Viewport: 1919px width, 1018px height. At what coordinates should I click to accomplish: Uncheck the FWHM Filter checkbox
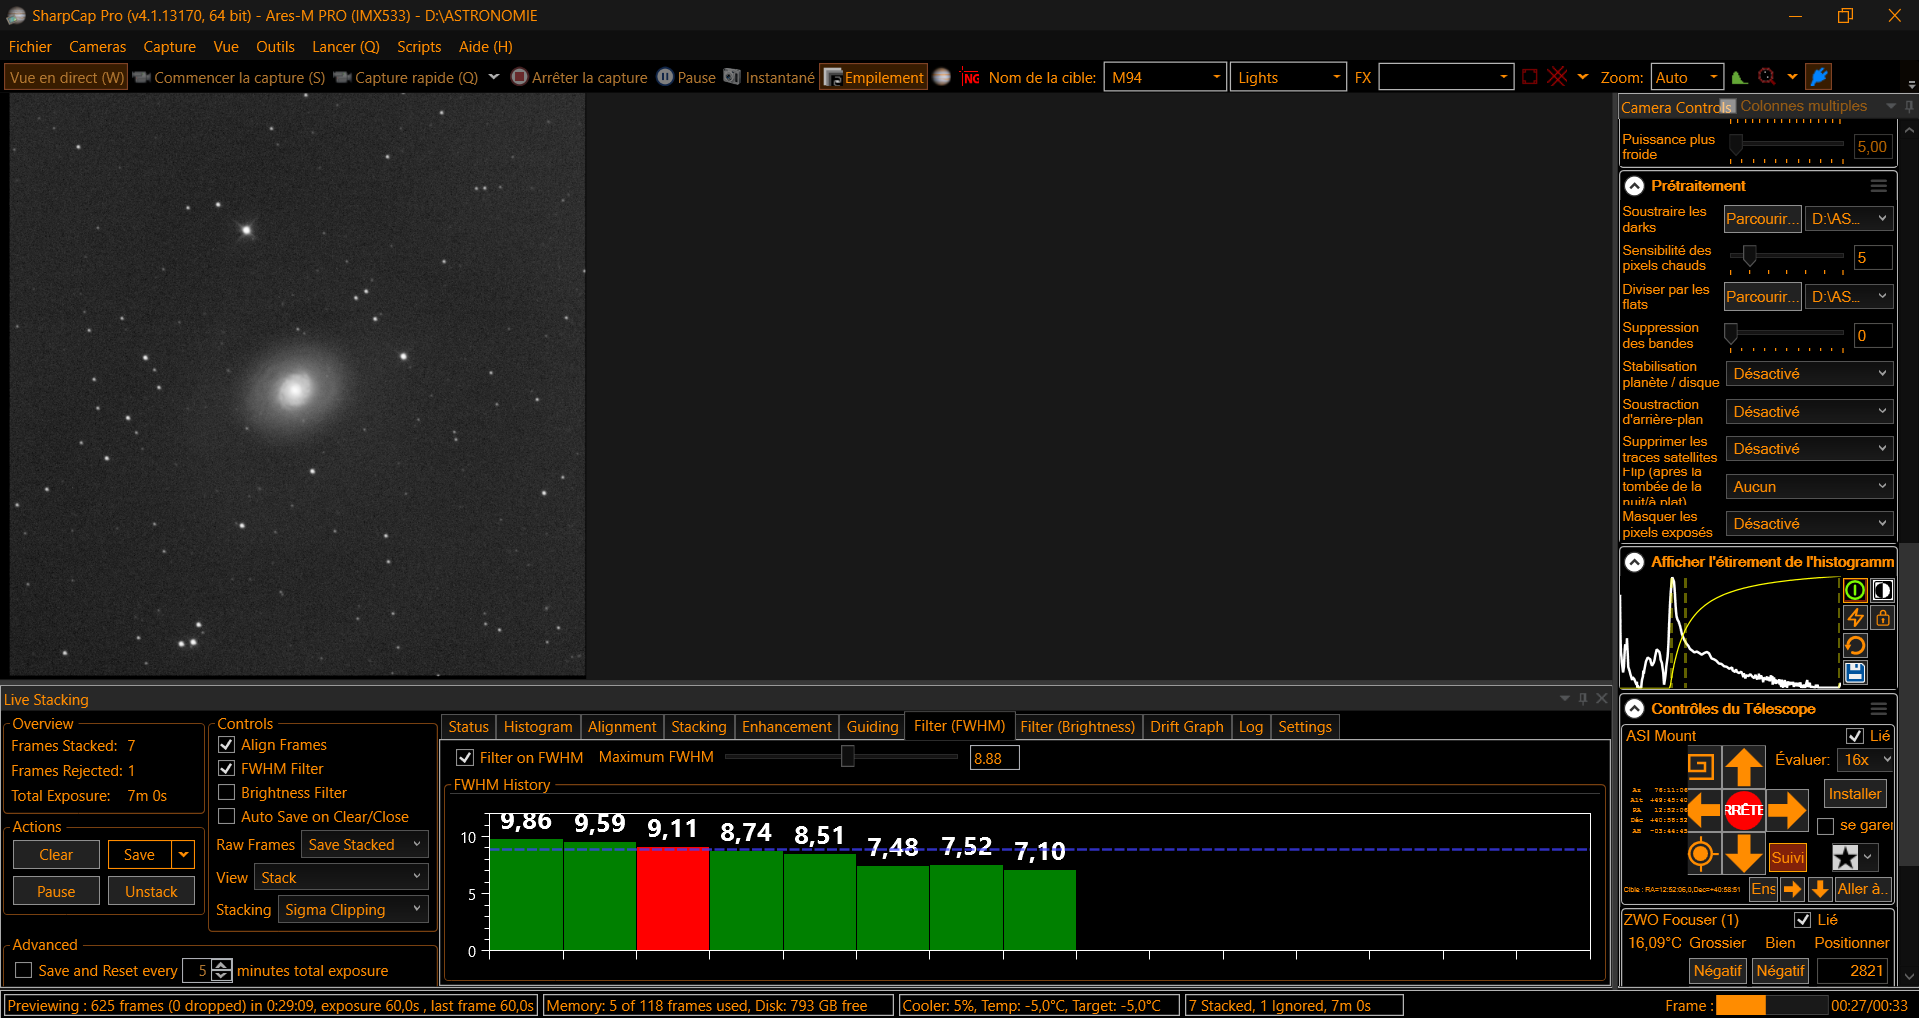(x=227, y=769)
